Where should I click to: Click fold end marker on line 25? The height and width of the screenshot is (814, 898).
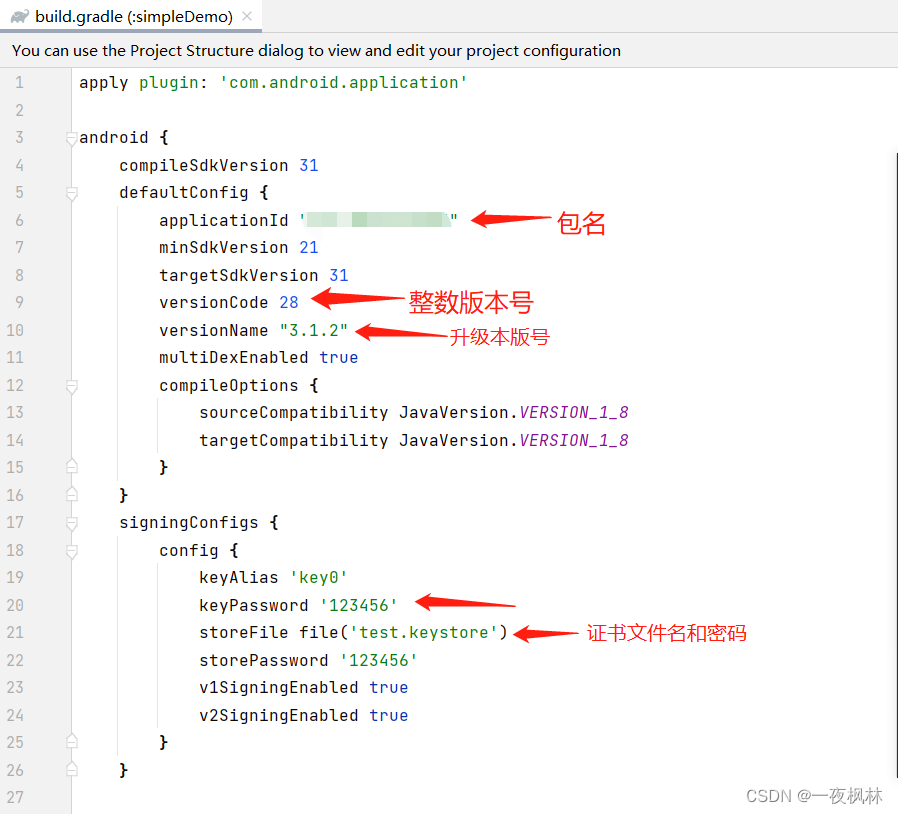72,741
